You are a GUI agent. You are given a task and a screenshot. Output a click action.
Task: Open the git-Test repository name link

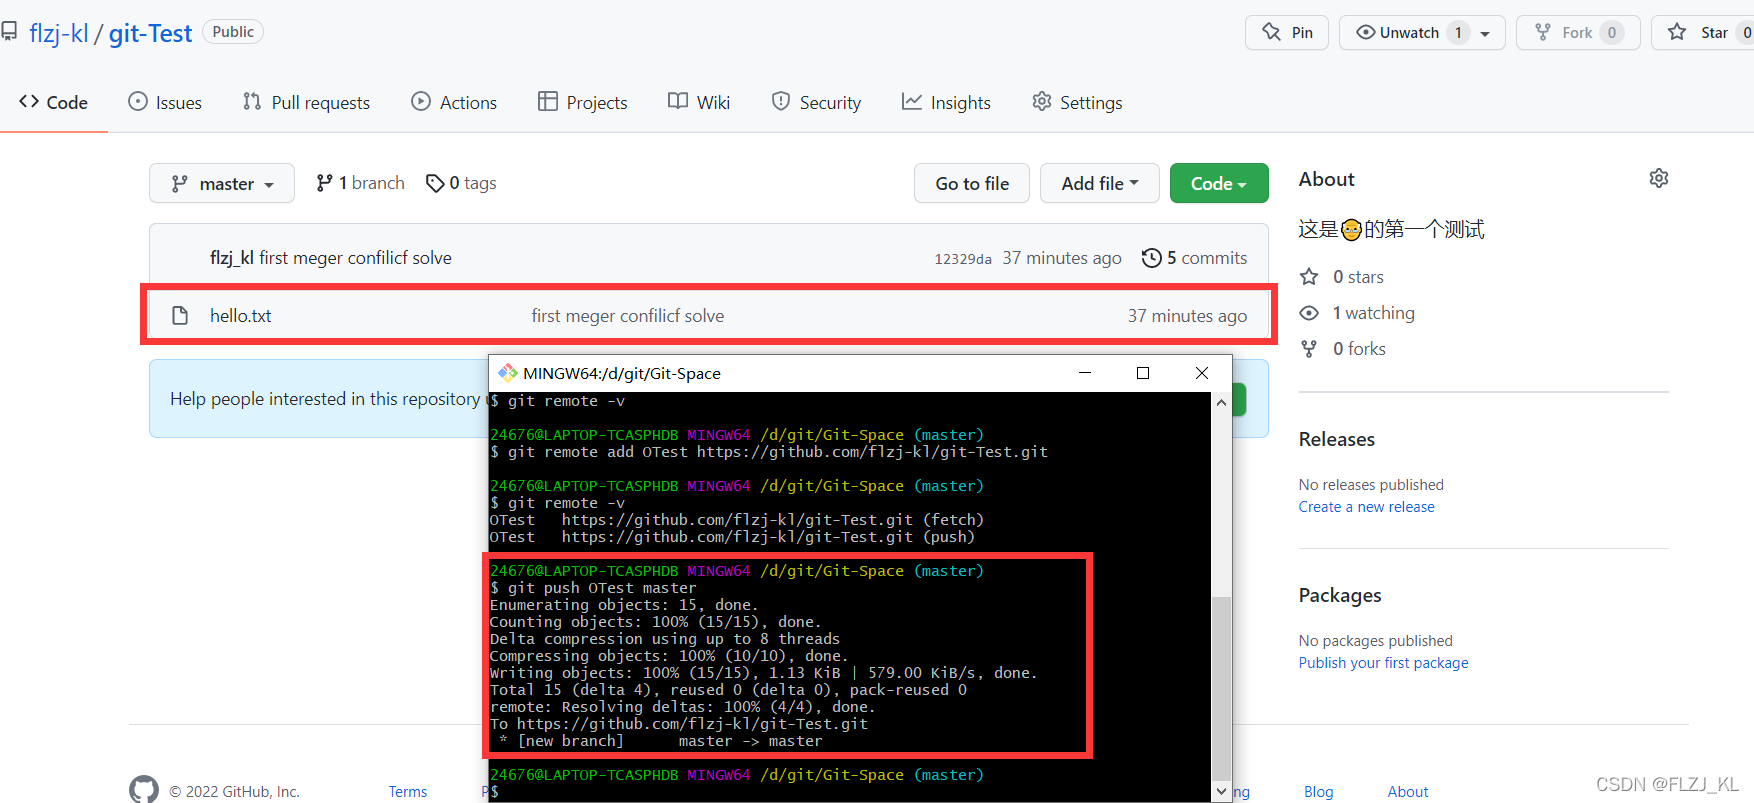coord(150,33)
